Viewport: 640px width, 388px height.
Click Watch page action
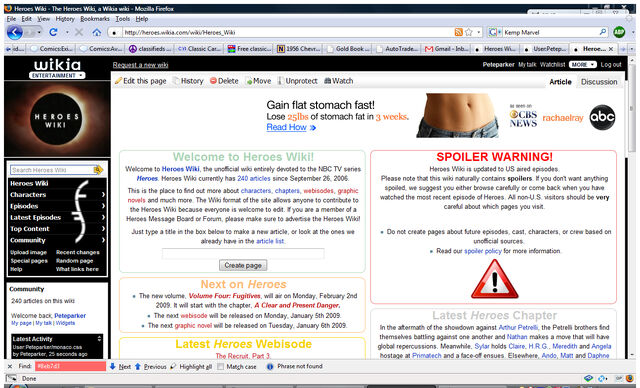338,81
